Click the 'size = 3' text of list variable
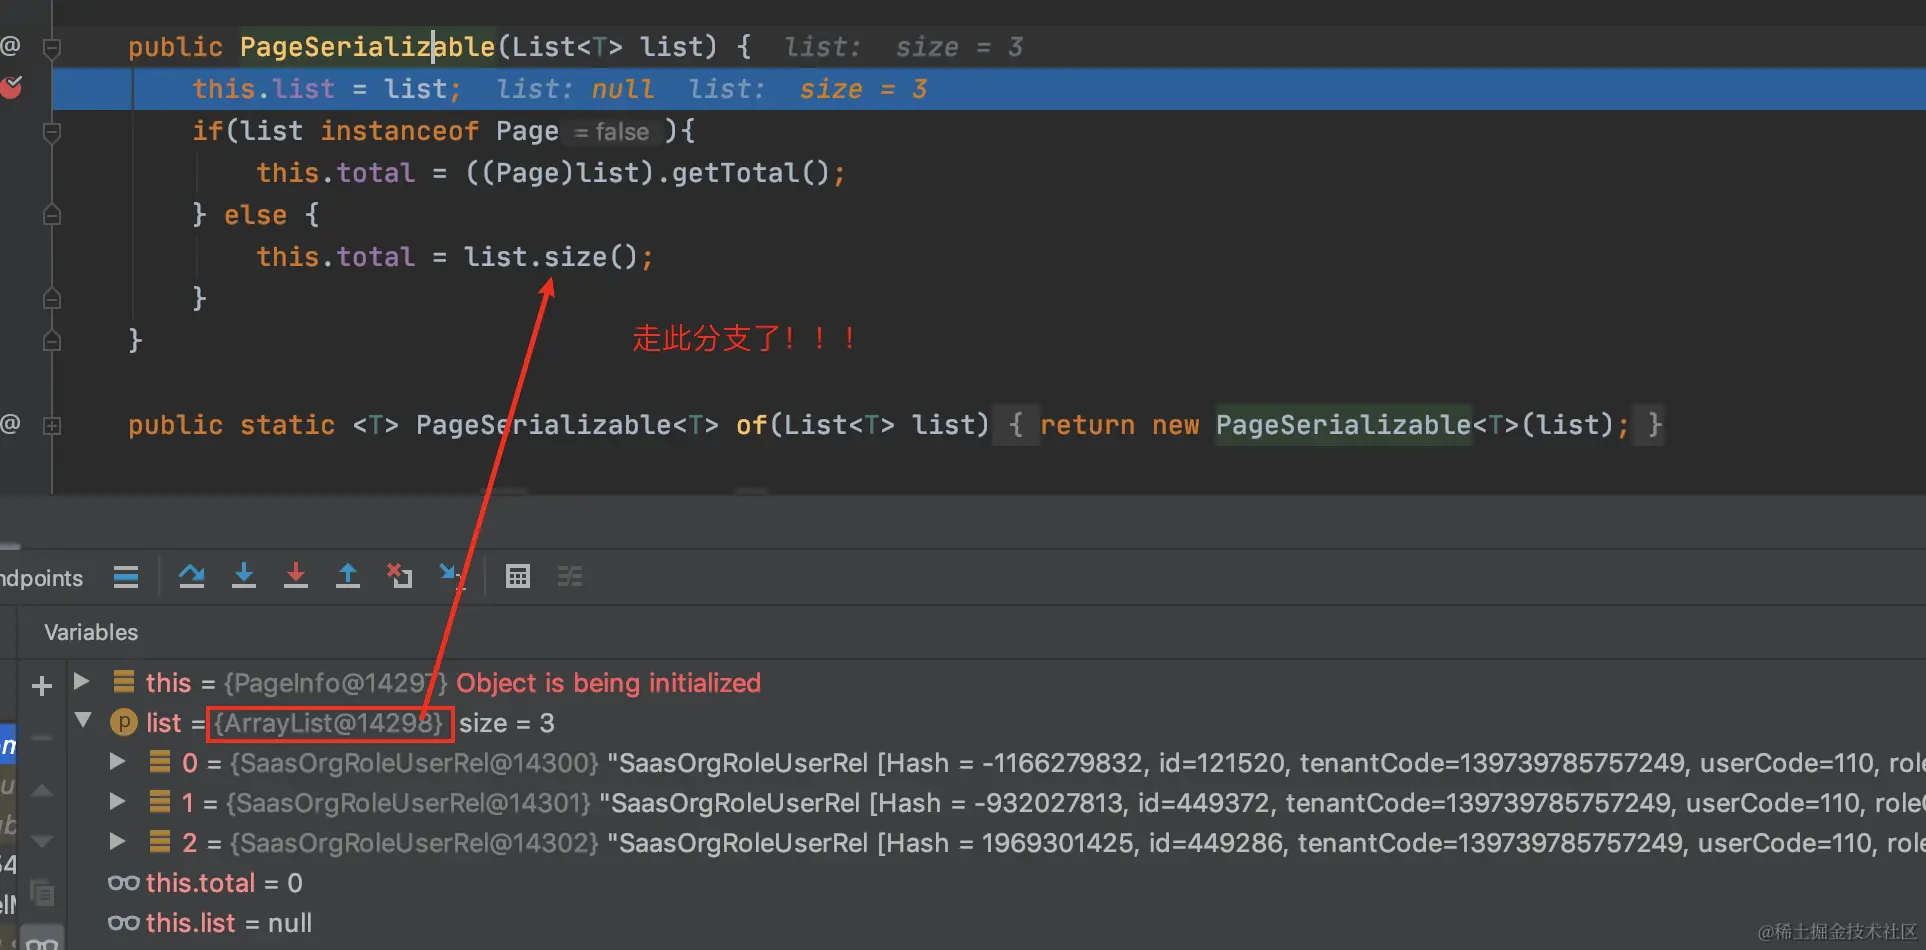The width and height of the screenshot is (1926, 950). tap(506, 723)
